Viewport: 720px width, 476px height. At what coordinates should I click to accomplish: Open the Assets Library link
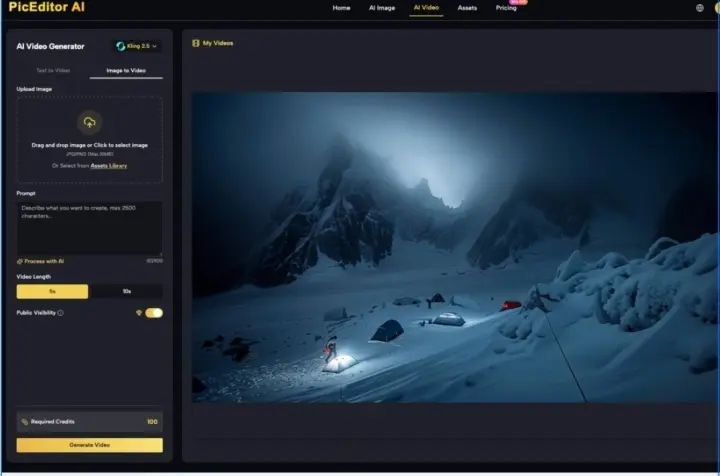pos(109,166)
